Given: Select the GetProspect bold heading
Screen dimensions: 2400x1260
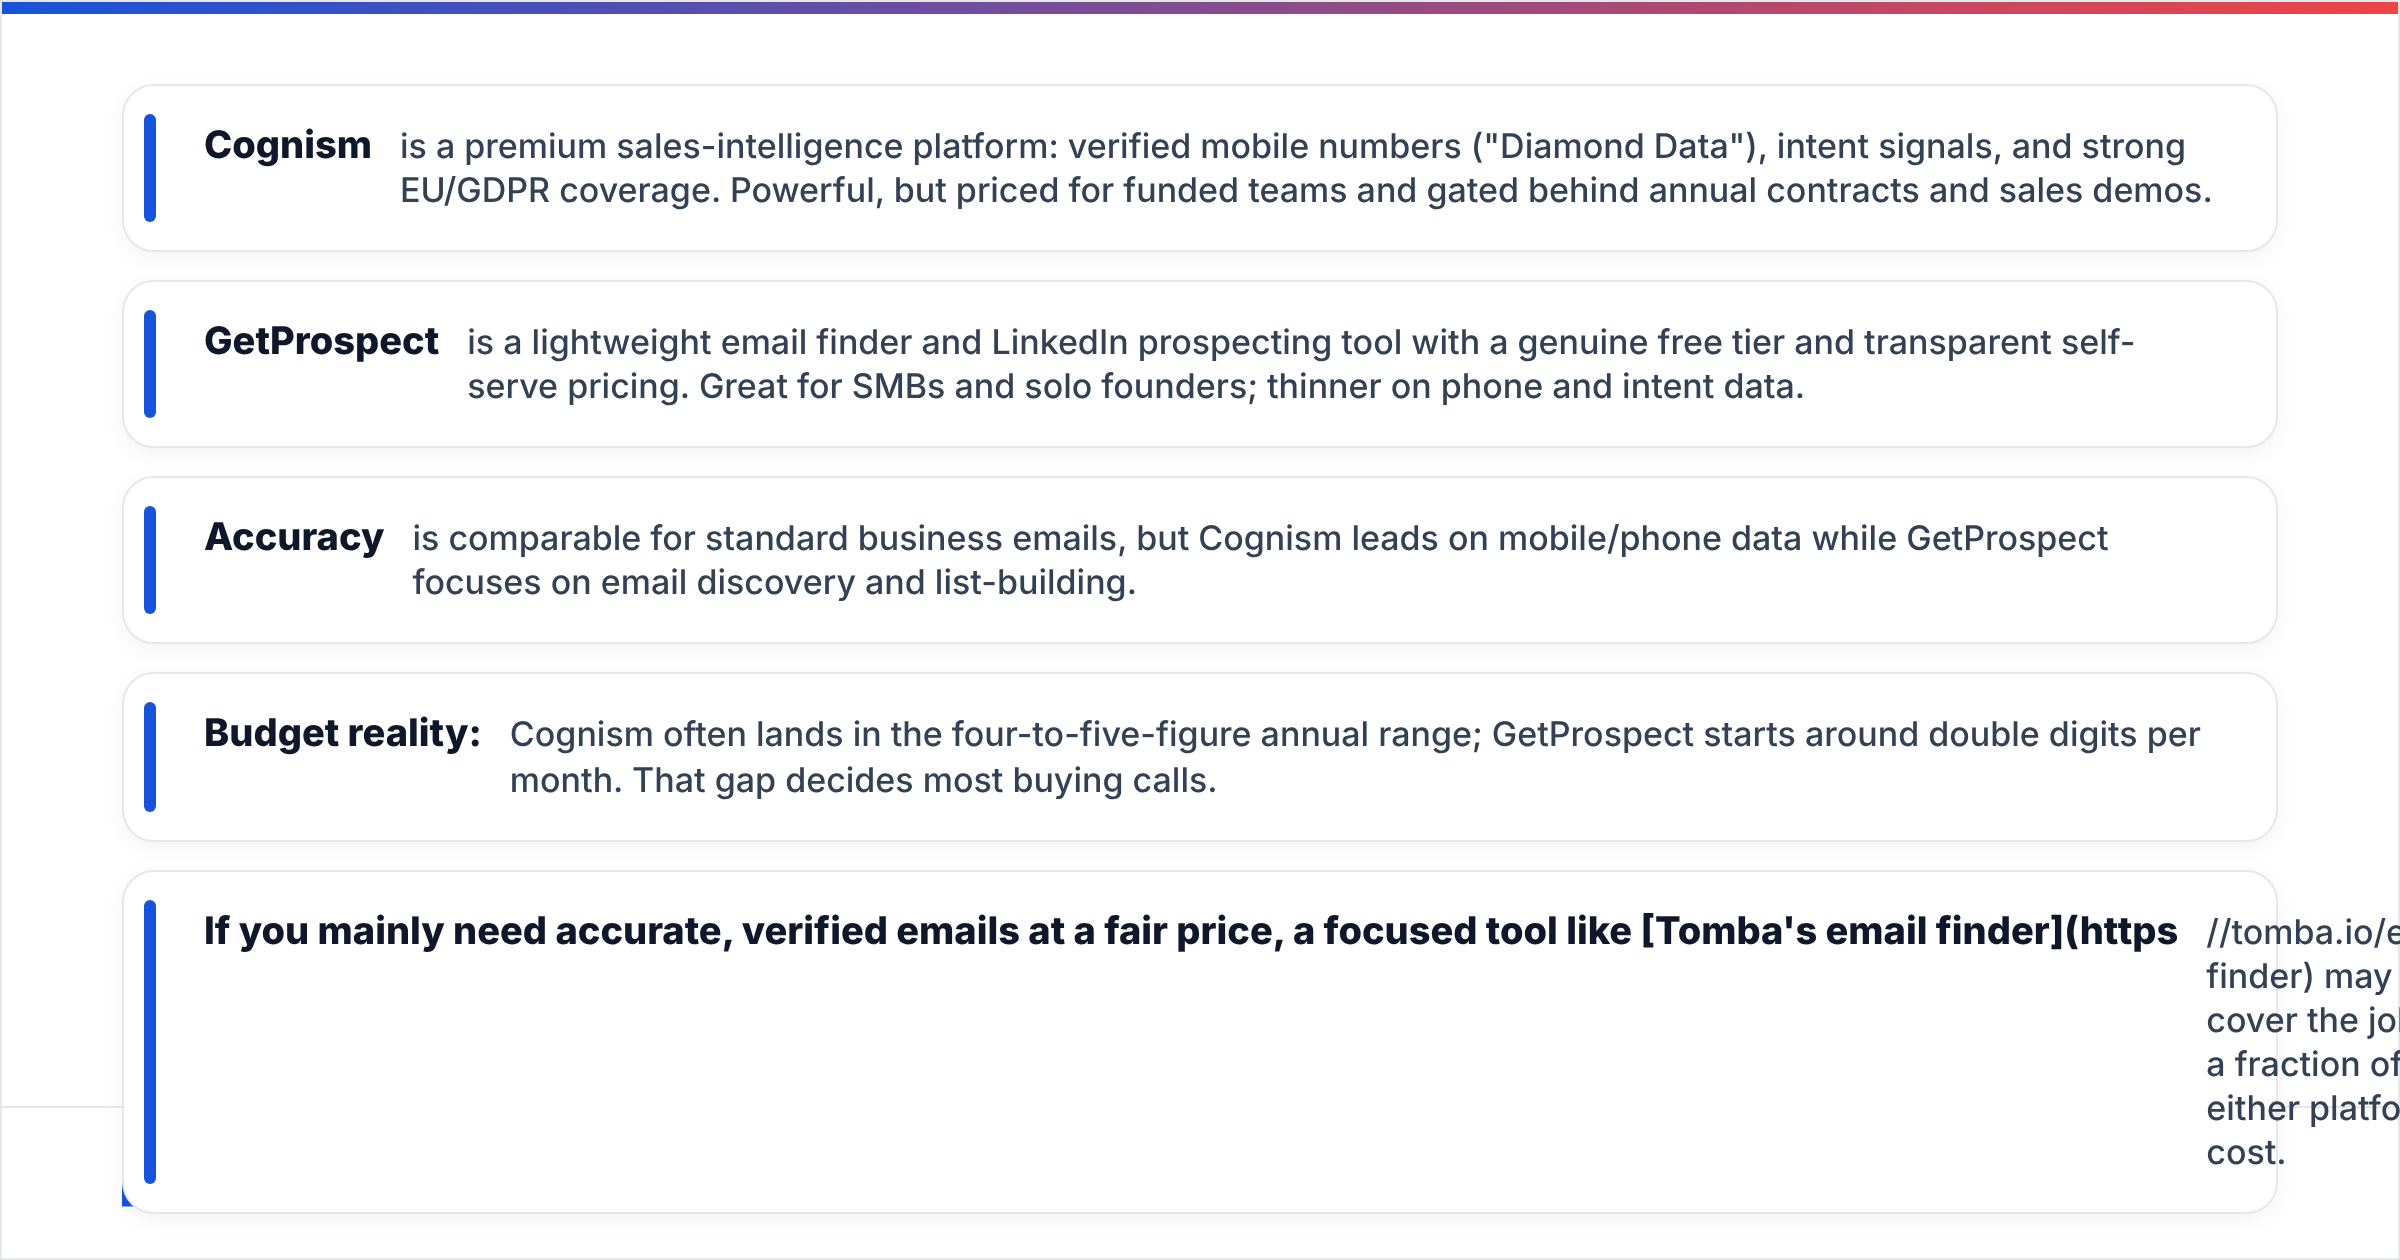Looking at the screenshot, I should [x=321, y=342].
